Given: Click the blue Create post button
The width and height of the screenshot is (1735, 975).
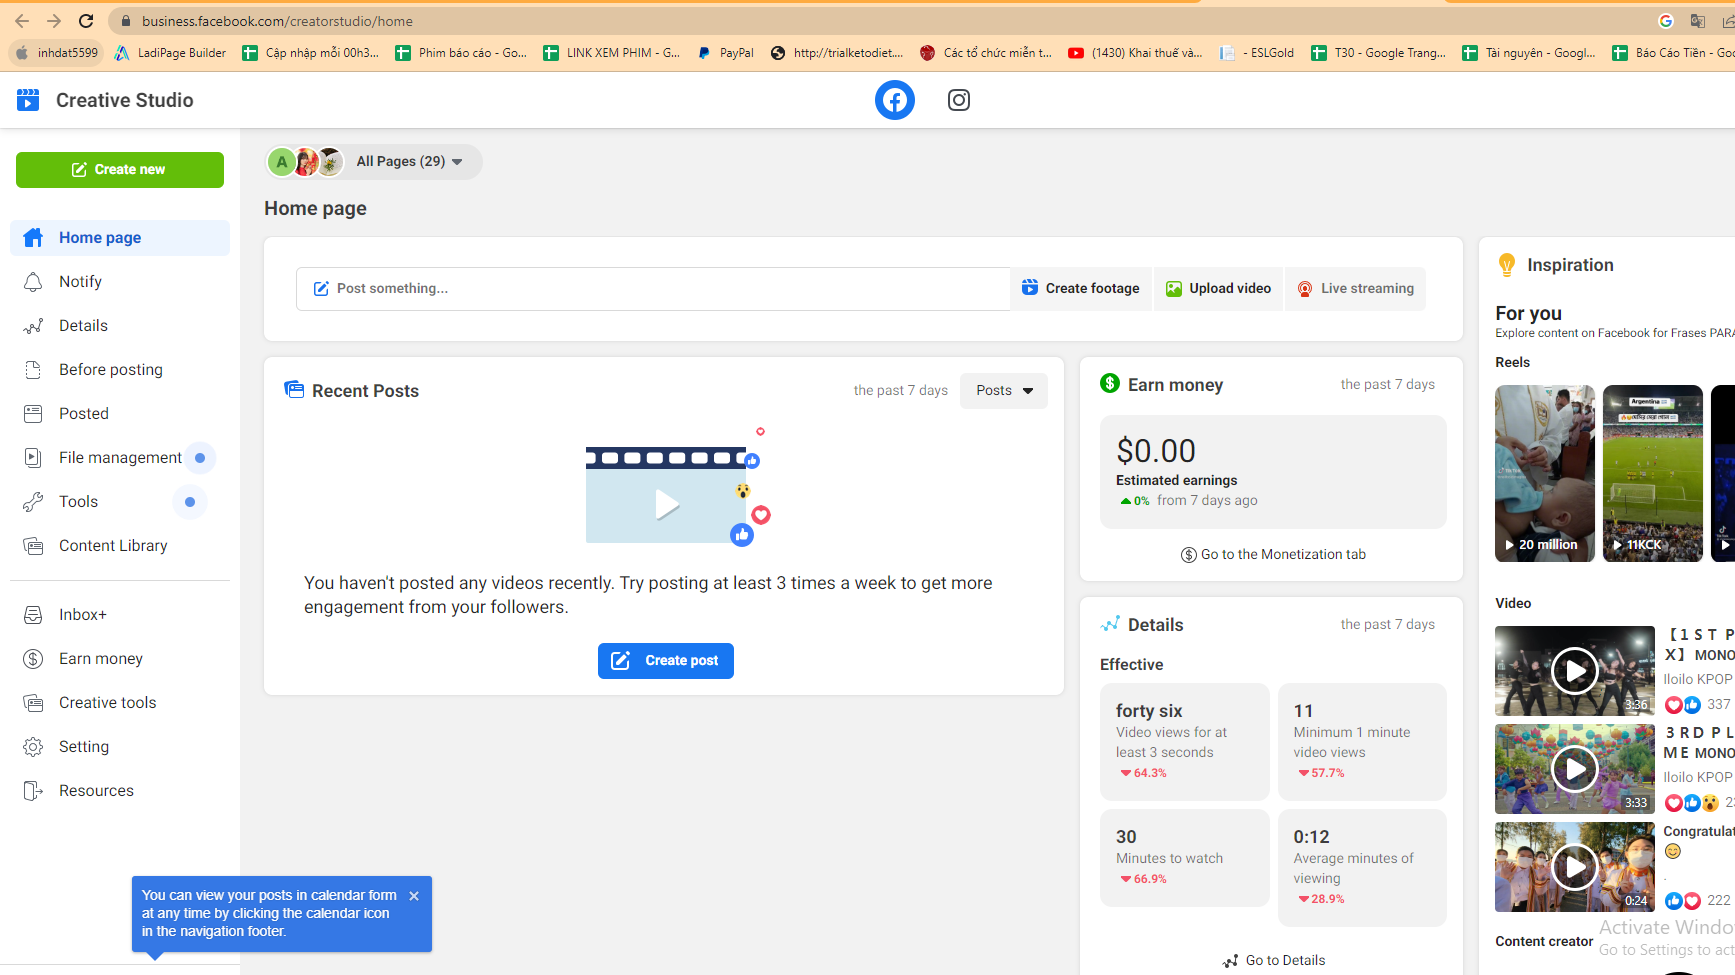Looking at the screenshot, I should pyautogui.click(x=666, y=661).
